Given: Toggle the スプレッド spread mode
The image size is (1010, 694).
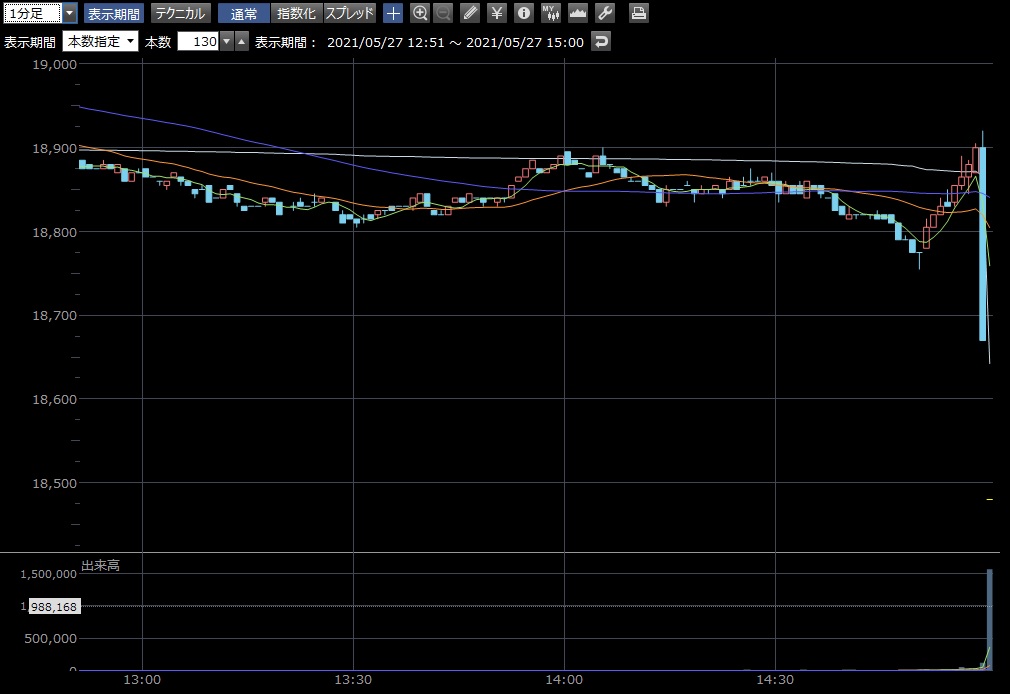Looking at the screenshot, I should coord(350,13).
